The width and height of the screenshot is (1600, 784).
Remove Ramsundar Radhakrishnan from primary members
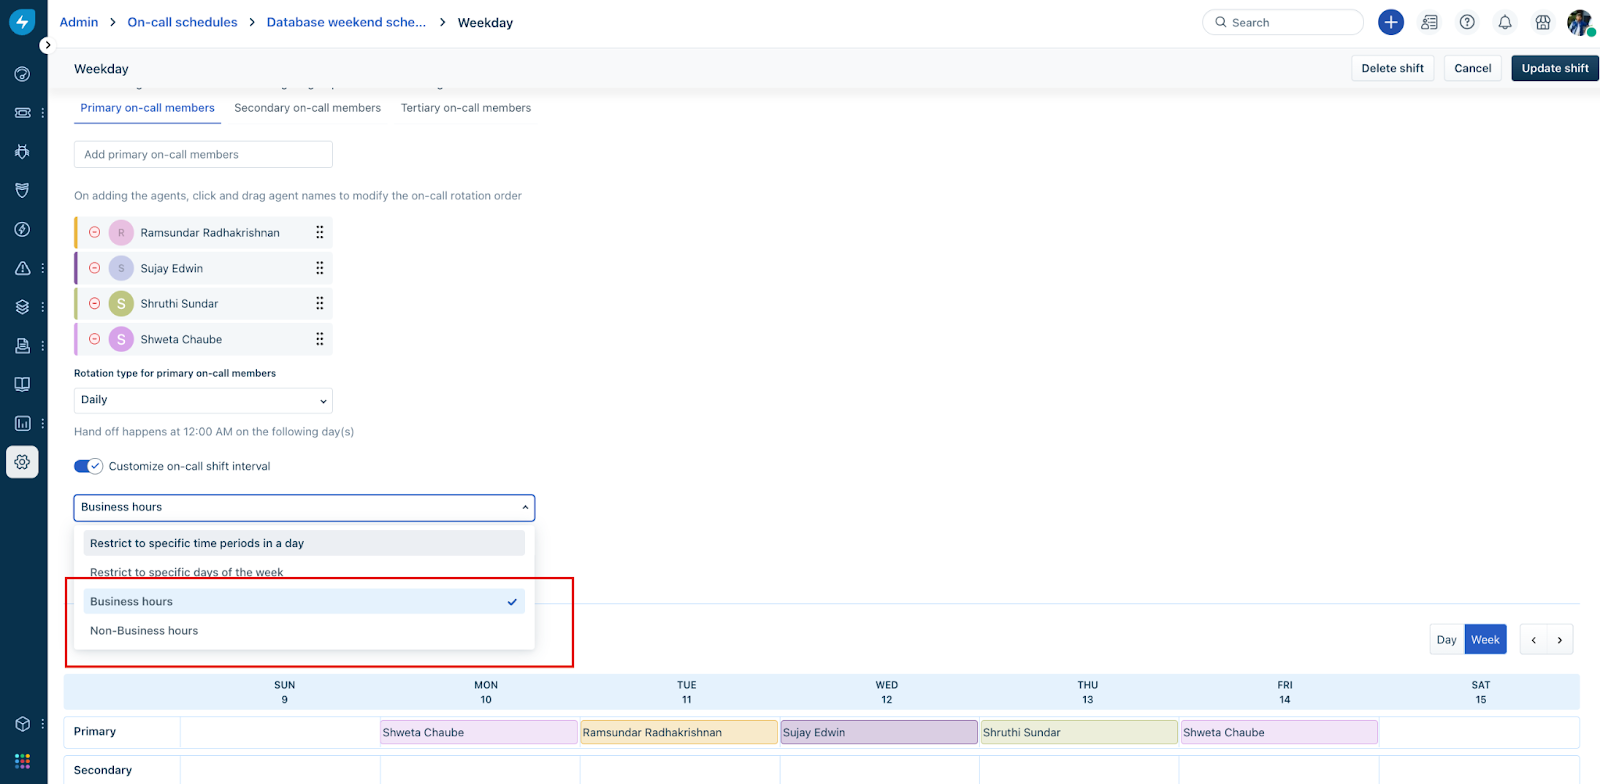coord(95,232)
